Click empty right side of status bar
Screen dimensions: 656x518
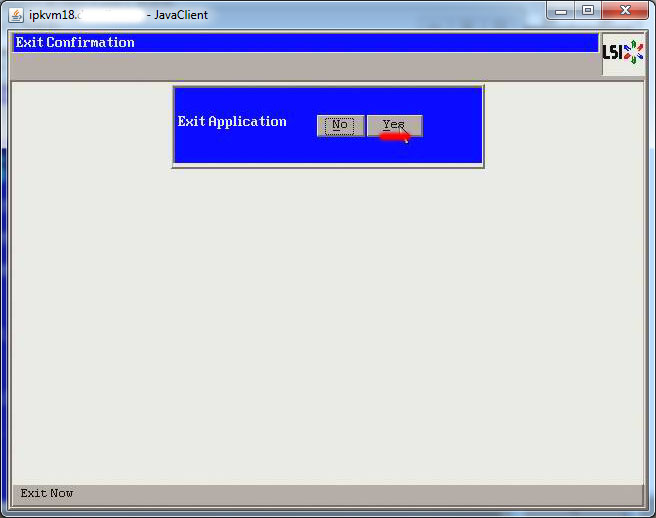(x=400, y=494)
